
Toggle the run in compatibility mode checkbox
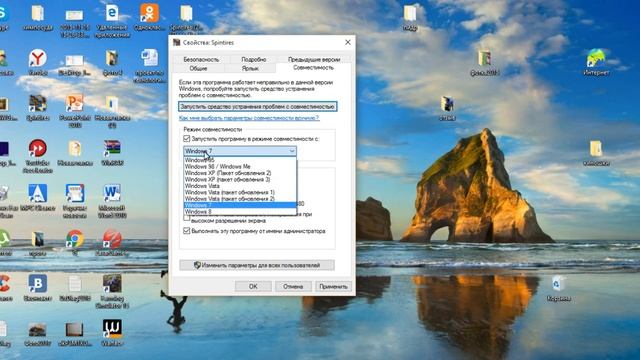pyautogui.click(x=187, y=139)
